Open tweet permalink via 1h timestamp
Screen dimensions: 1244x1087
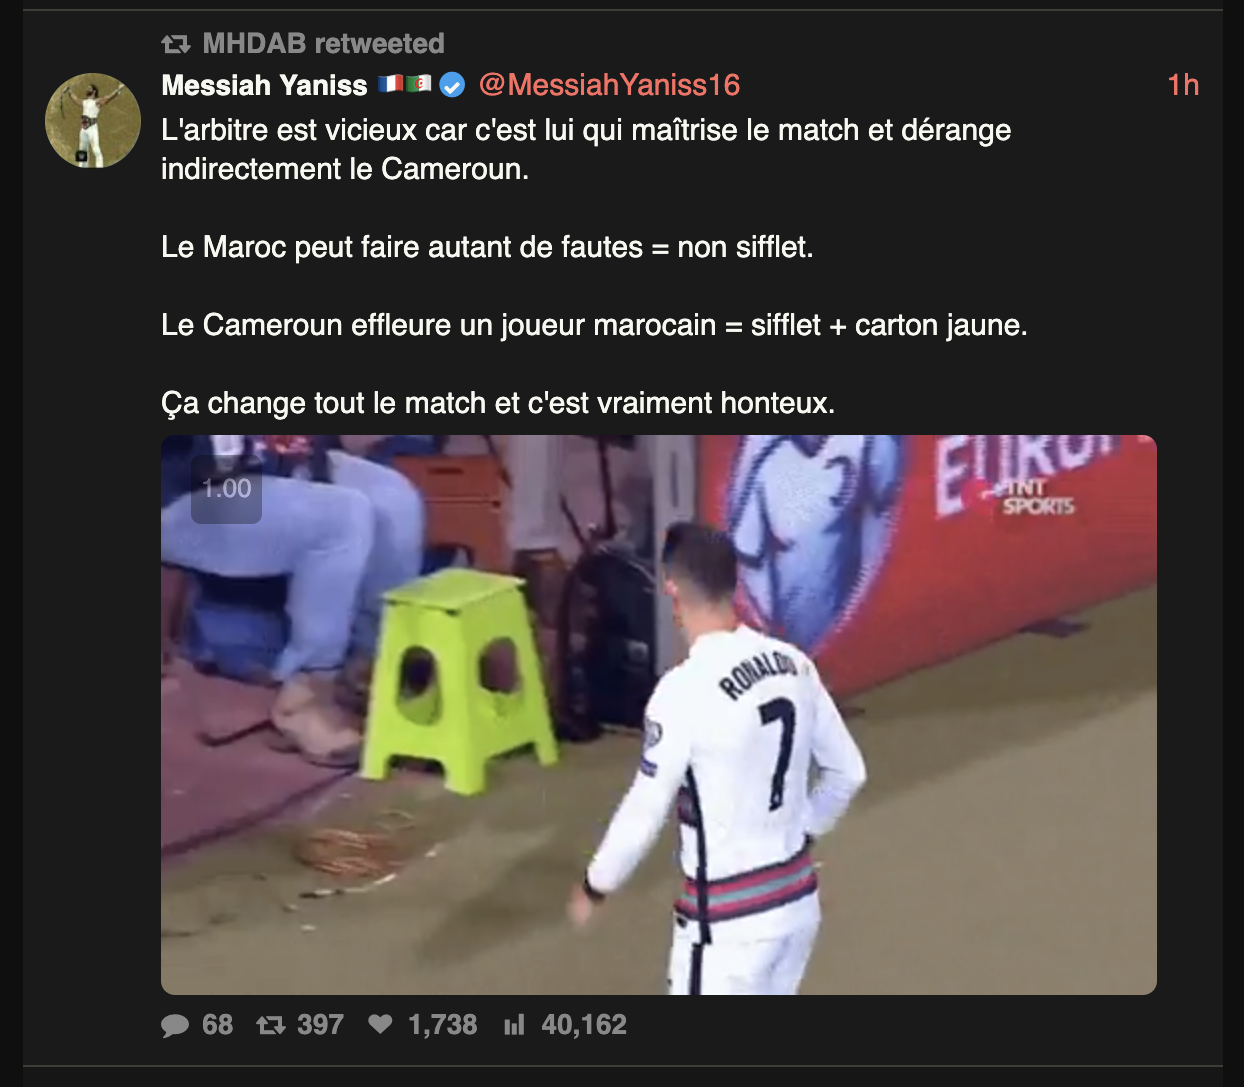coord(1183,85)
